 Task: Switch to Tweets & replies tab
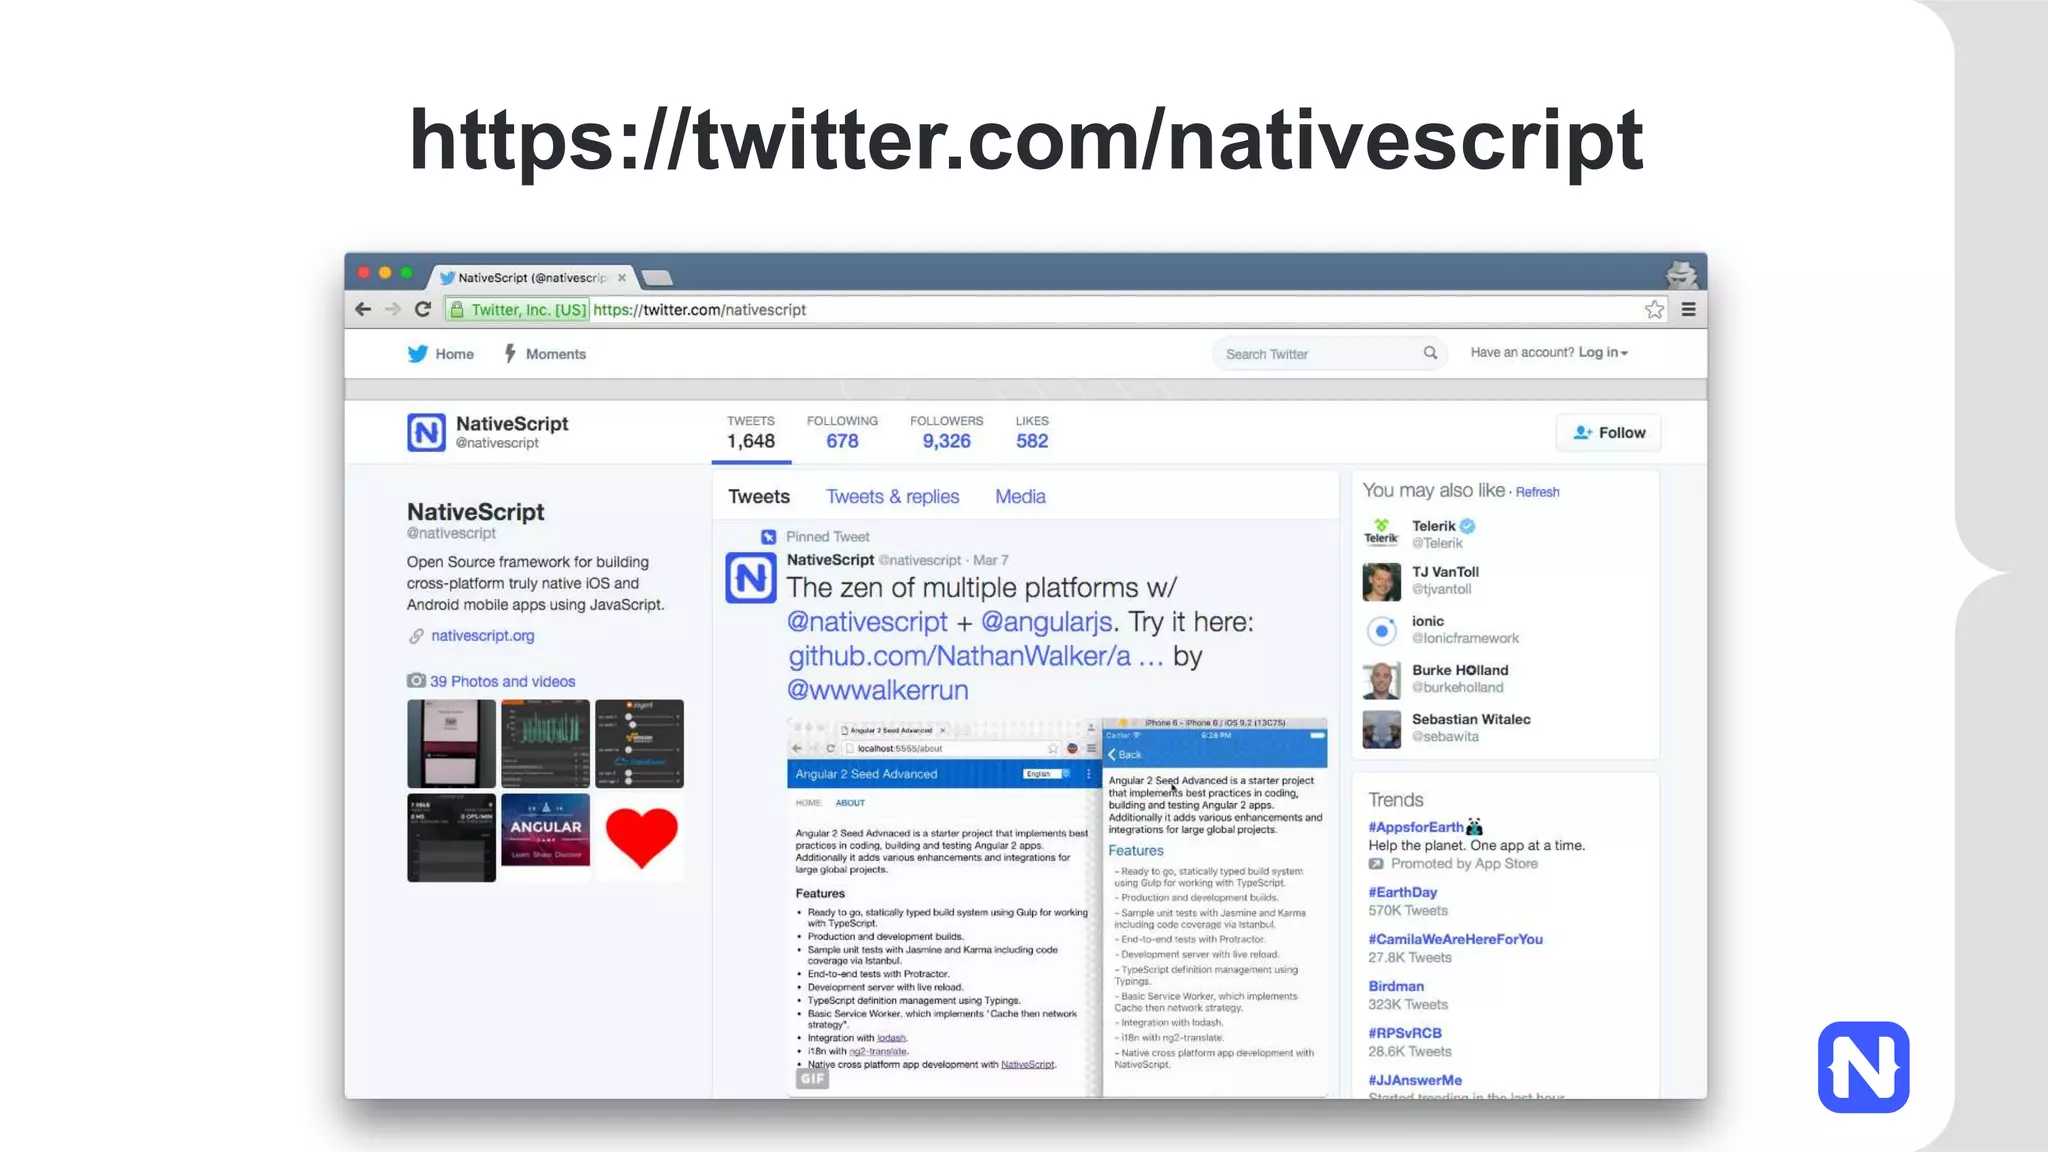tap(892, 497)
